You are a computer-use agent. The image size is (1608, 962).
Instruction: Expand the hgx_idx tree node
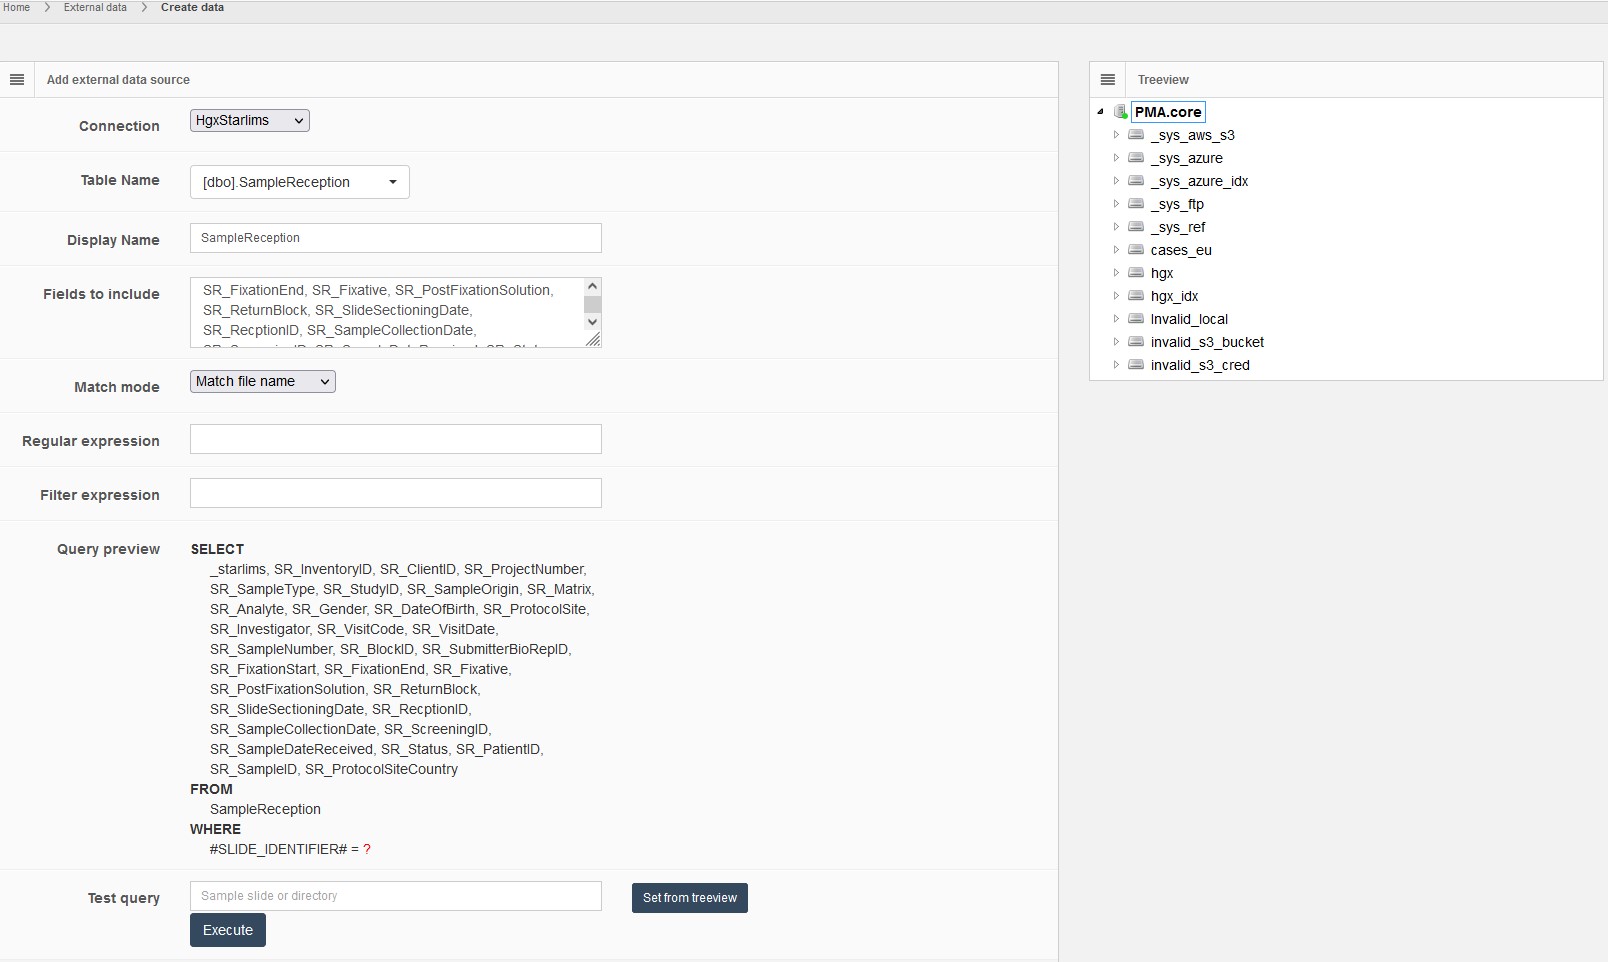point(1116,296)
